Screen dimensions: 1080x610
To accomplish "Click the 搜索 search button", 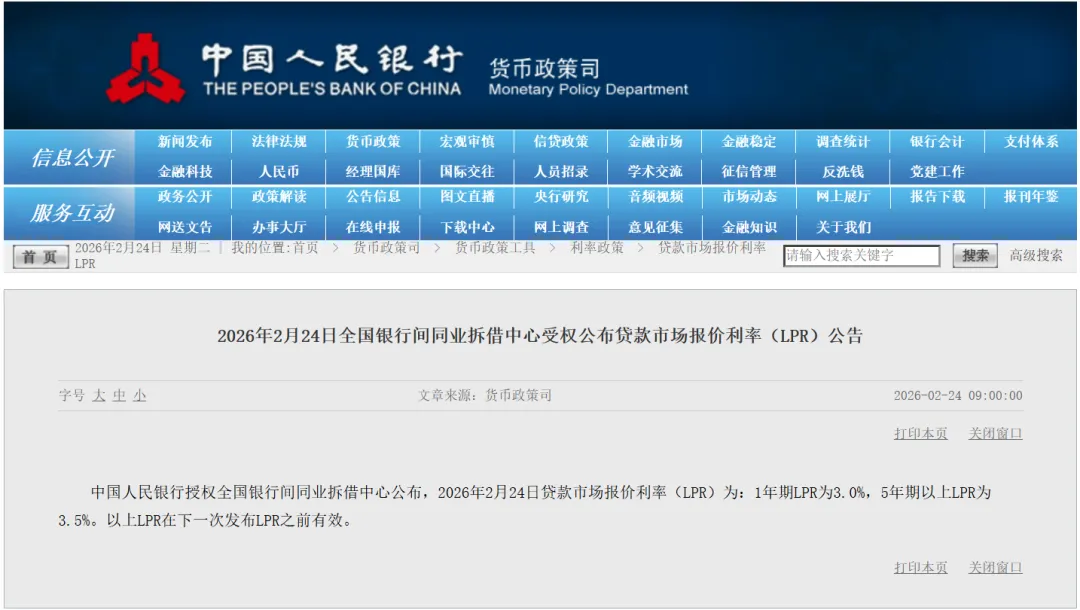I will tap(975, 255).
